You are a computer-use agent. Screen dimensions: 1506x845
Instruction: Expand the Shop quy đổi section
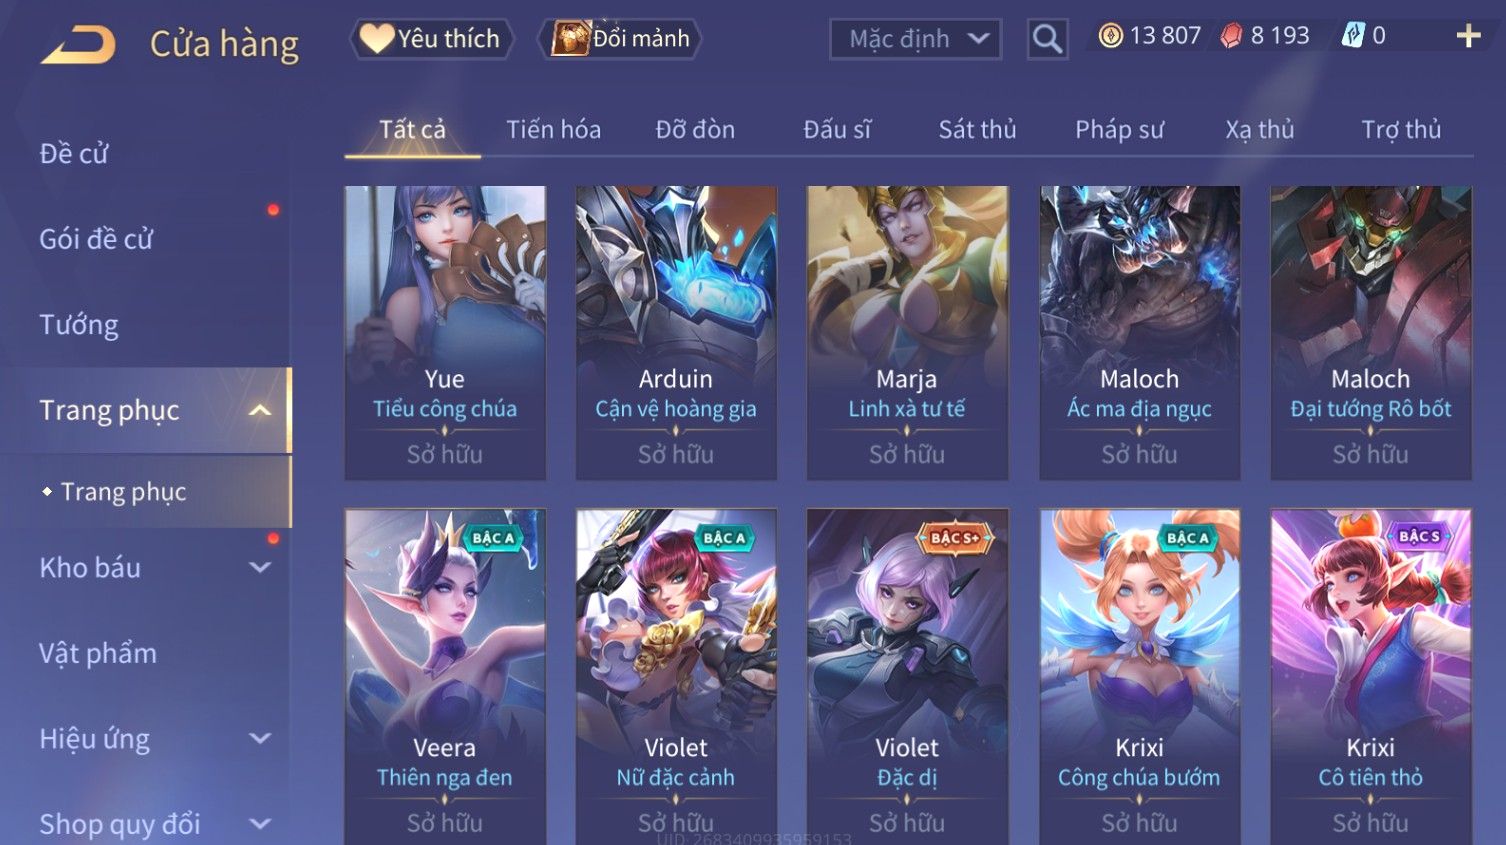(260, 824)
